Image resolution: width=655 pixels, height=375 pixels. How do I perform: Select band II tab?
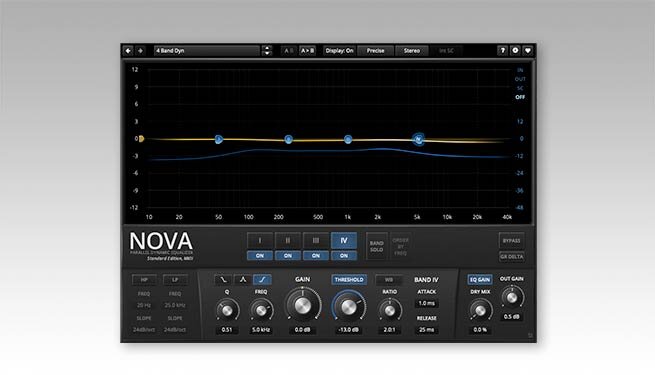coord(288,241)
